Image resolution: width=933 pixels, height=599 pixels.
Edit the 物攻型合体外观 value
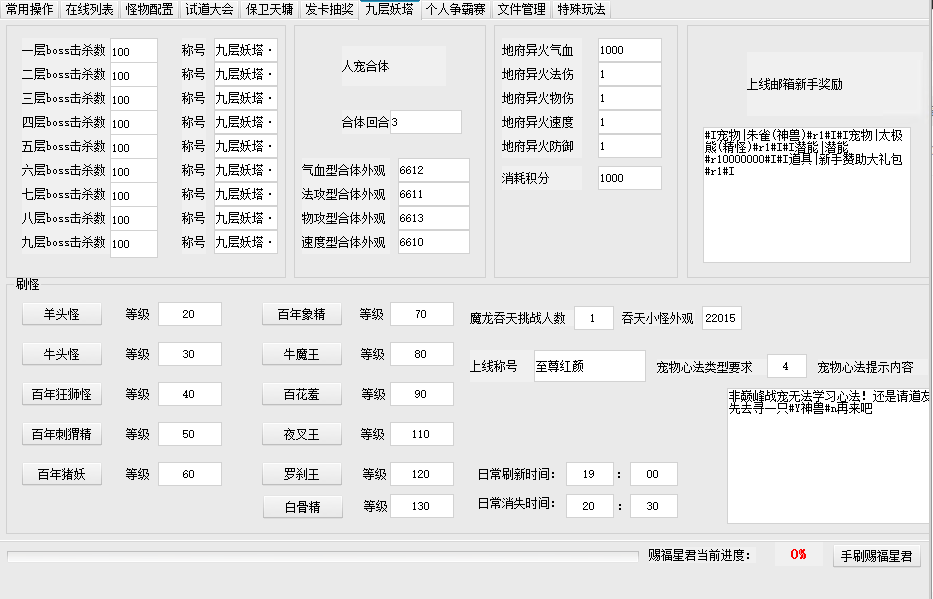(433, 218)
